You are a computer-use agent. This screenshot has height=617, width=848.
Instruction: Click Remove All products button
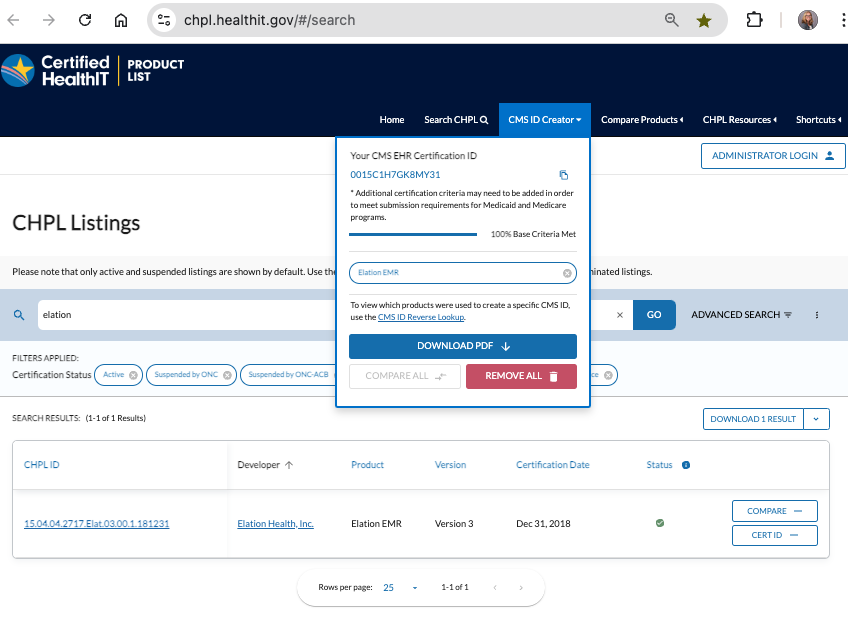point(521,376)
